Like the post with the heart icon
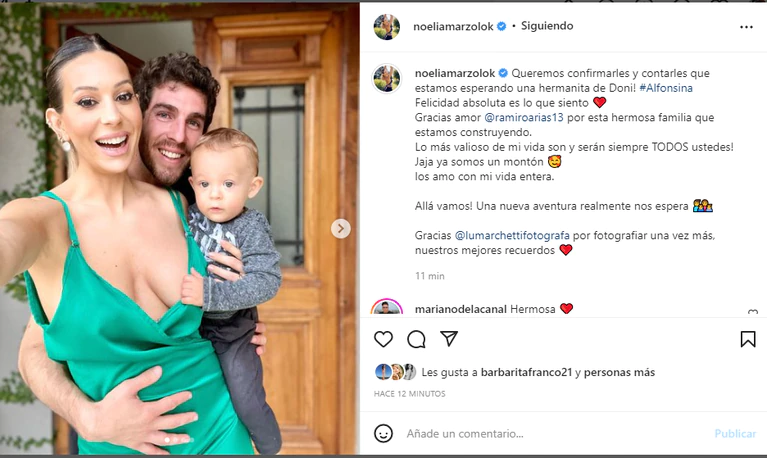767x458 pixels. coord(384,339)
